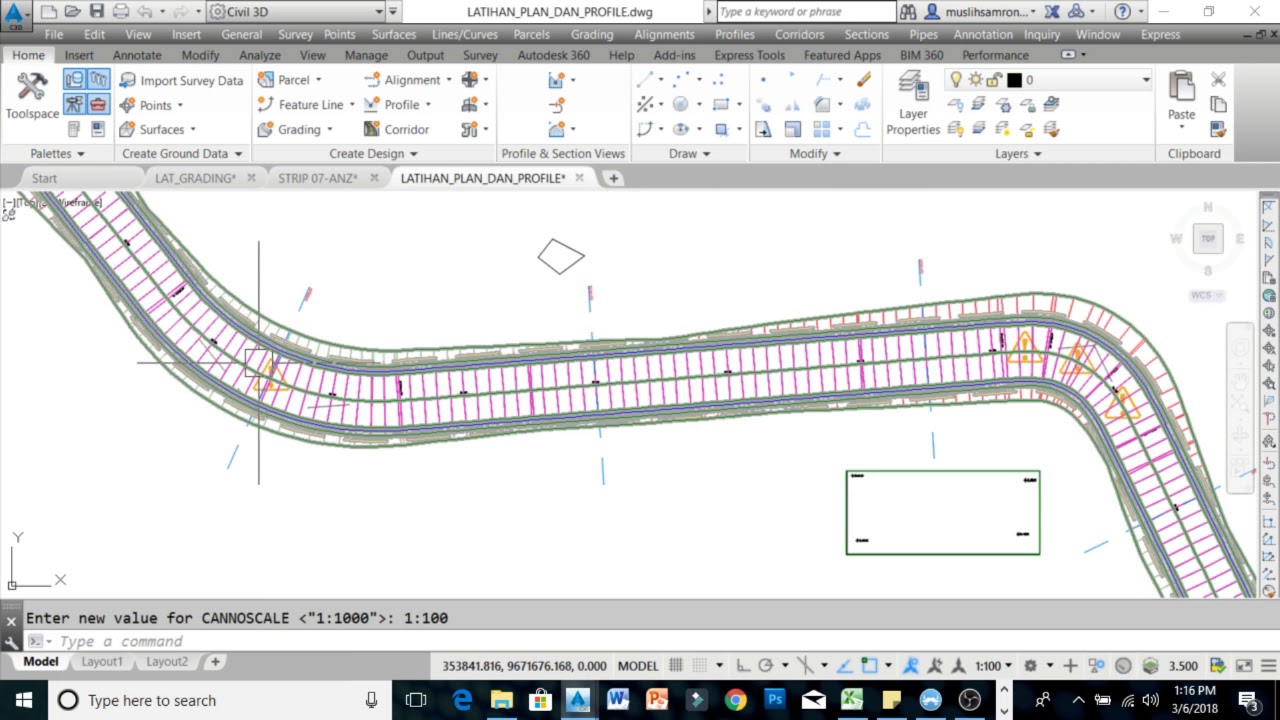The width and height of the screenshot is (1280, 720).
Task: Toggle object snap in status bar
Action: coord(870,666)
